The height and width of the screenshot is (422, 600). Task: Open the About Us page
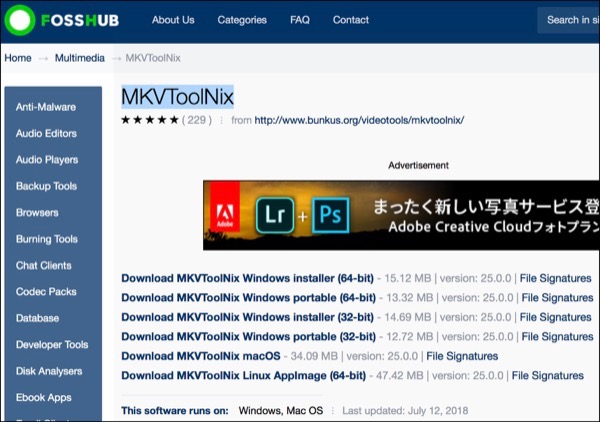173,20
